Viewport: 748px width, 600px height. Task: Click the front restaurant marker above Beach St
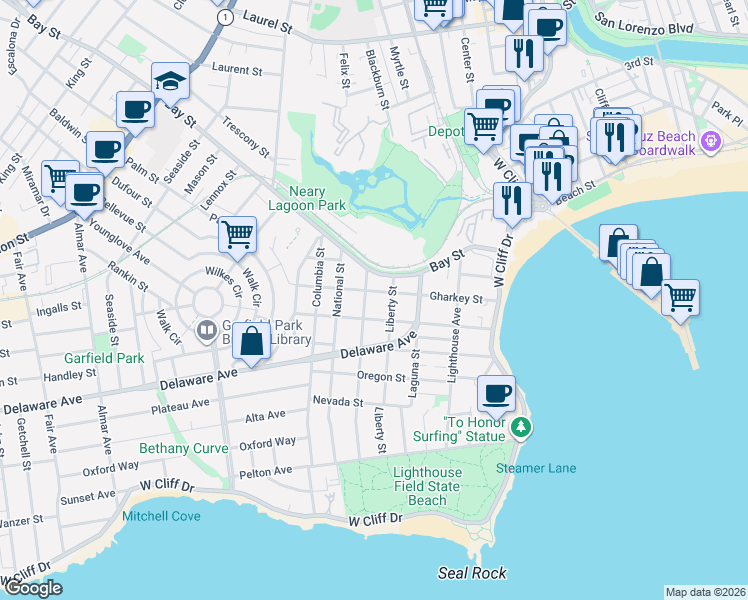[552, 177]
